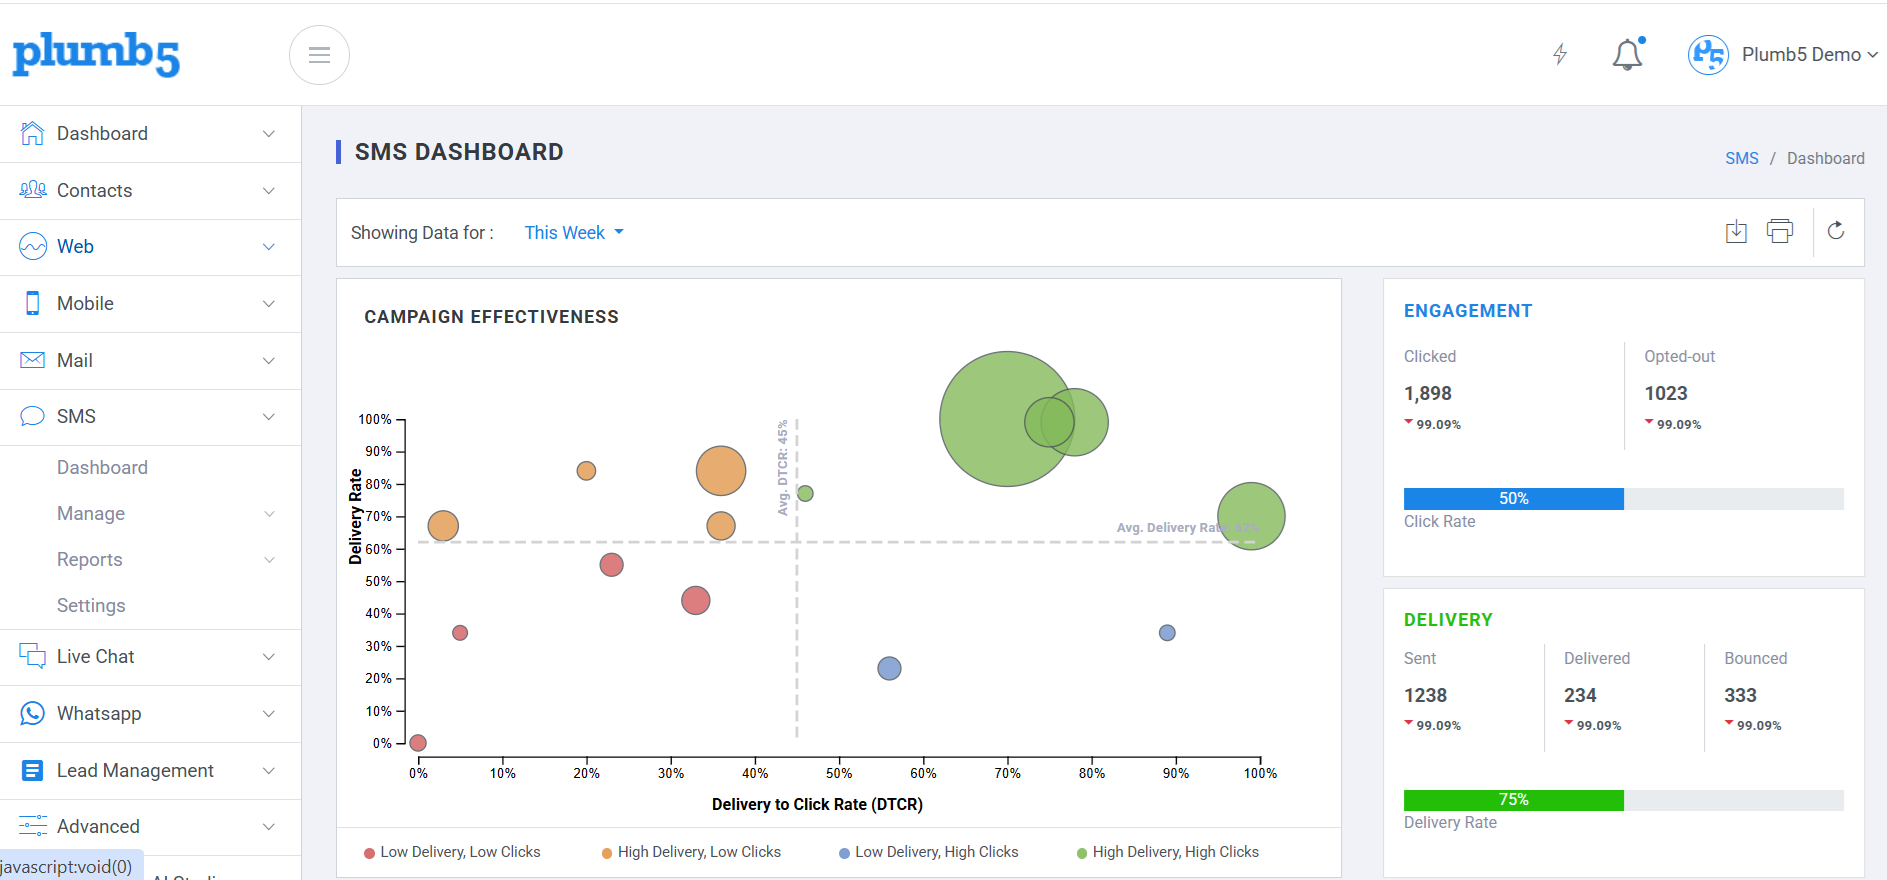Open the Plumb5 Demo account dropdown

(1809, 55)
